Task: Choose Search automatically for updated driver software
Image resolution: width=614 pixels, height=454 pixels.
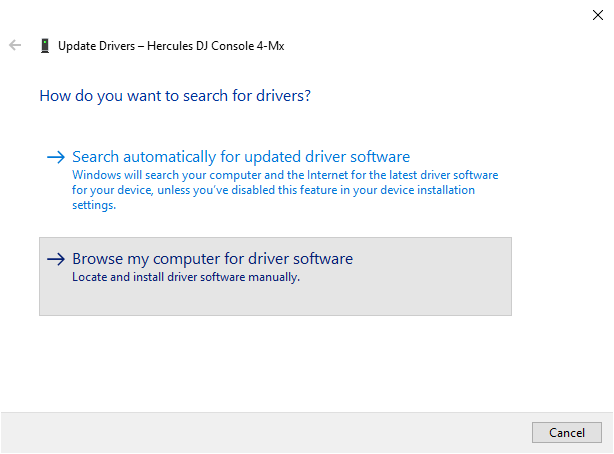Action: point(275,180)
